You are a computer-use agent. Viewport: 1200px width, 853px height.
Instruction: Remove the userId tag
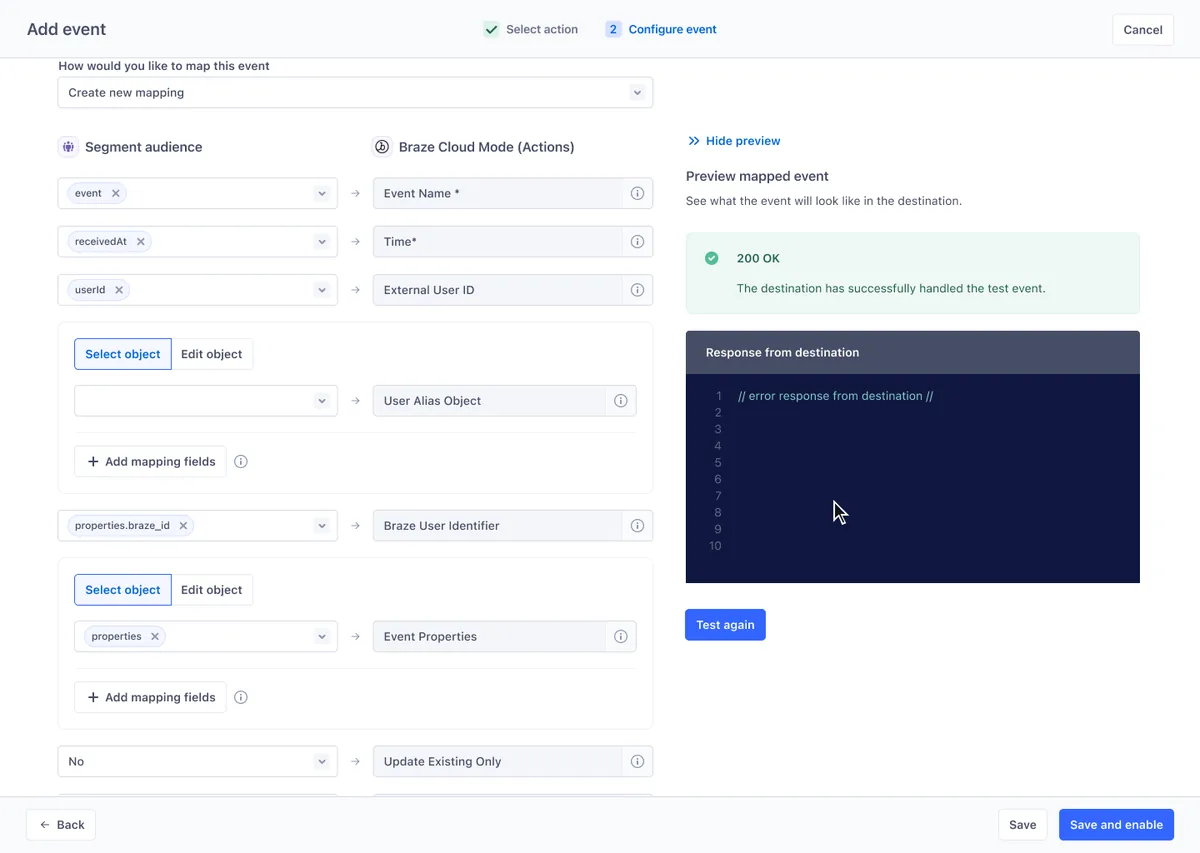pyautogui.click(x=118, y=290)
